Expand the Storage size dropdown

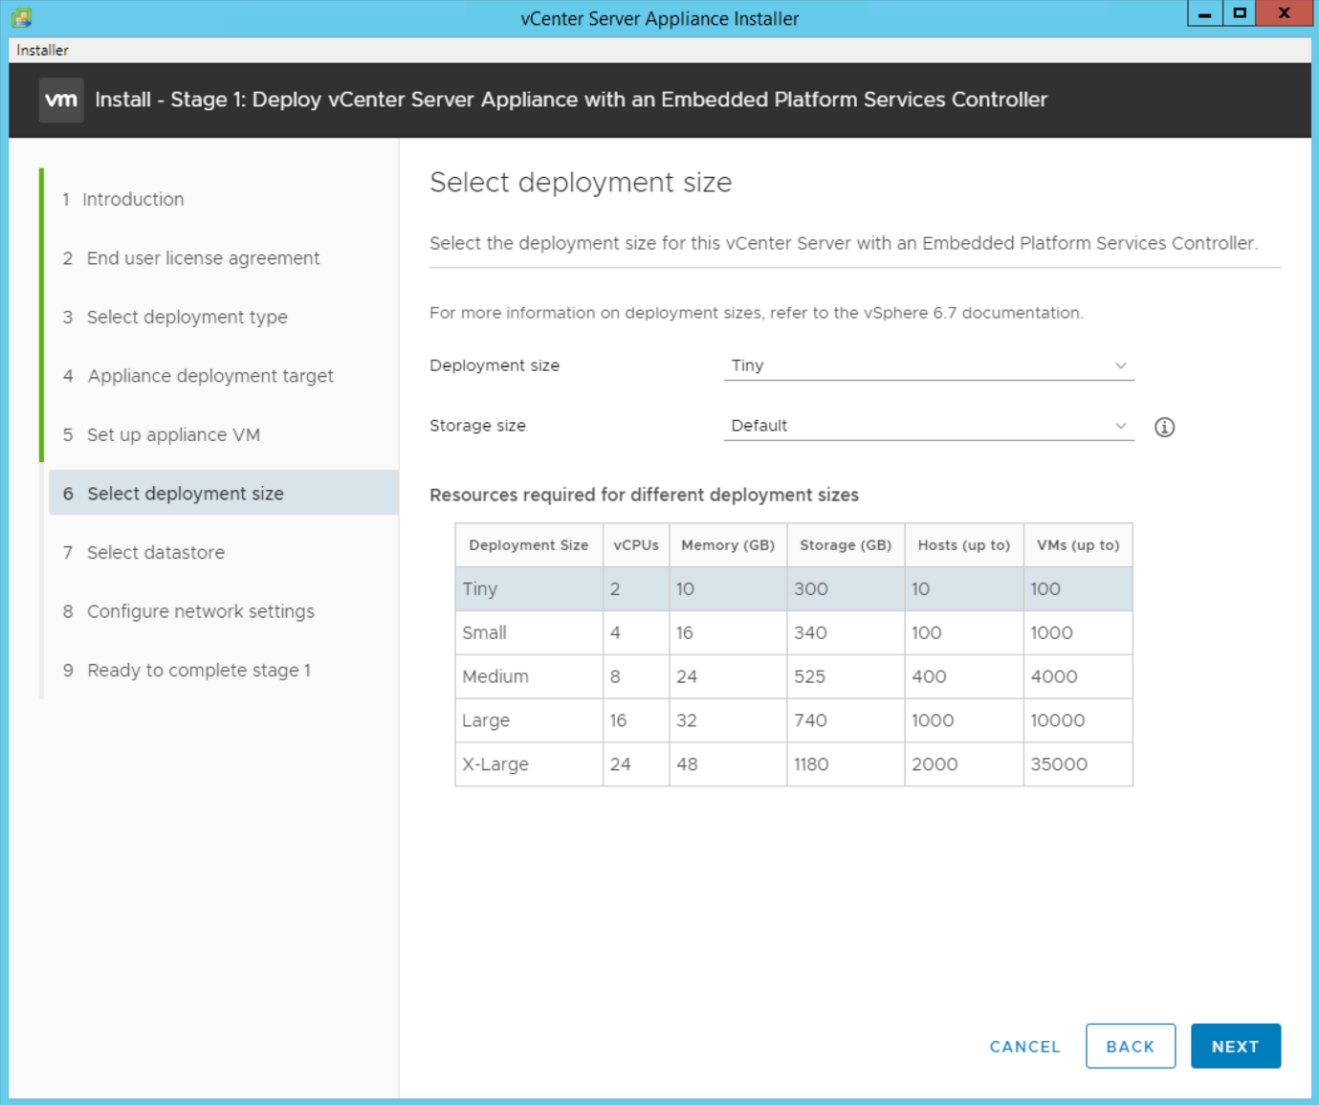[928, 426]
